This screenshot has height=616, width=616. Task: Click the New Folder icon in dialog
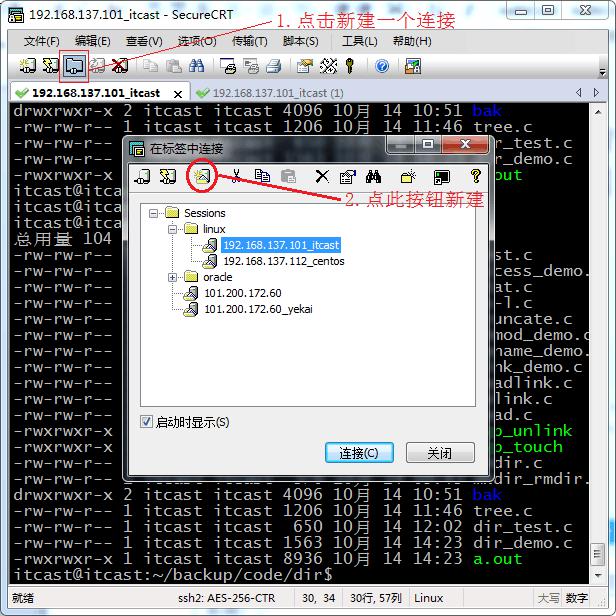tap(408, 176)
